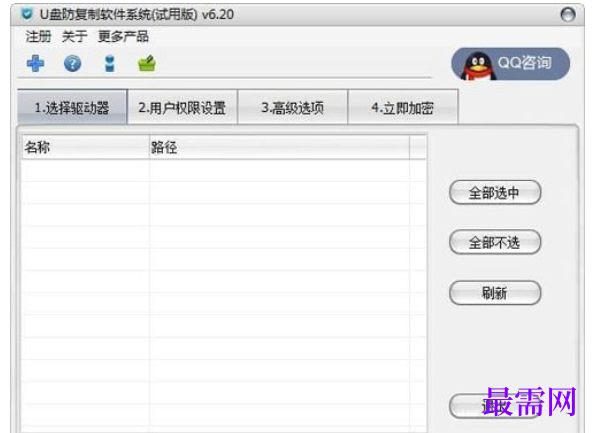Click the green shopping basket icon
This screenshot has height=433, width=595.
click(x=147, y=63)
